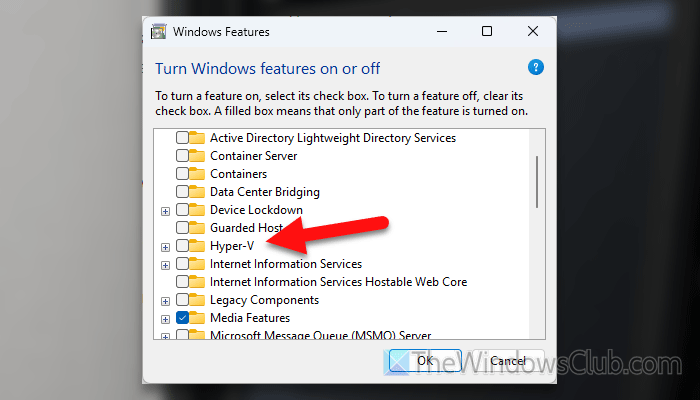Image resolution: width=700 pixels, height=400 pixels.
Task: Expand the Legacy Components node
Action: click(x=165, y=300)
